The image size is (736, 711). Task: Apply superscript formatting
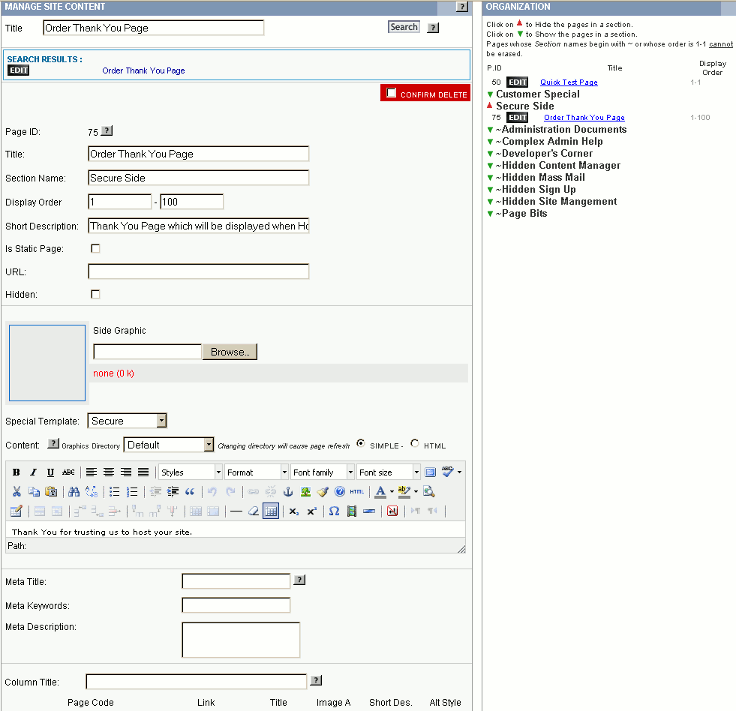coord(312,511)
